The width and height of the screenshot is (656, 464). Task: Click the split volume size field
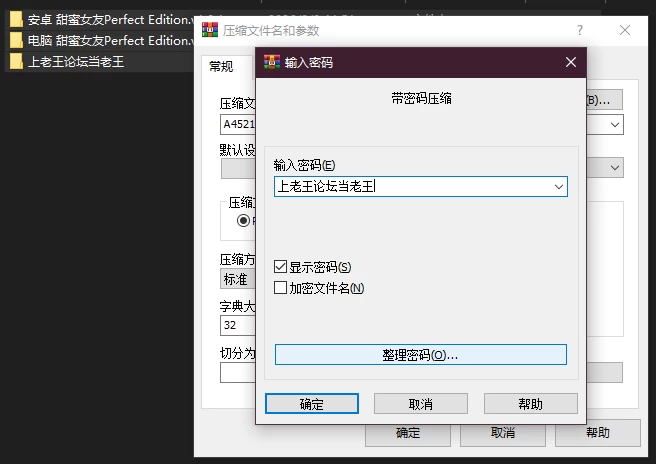click(x=238, y=372)
